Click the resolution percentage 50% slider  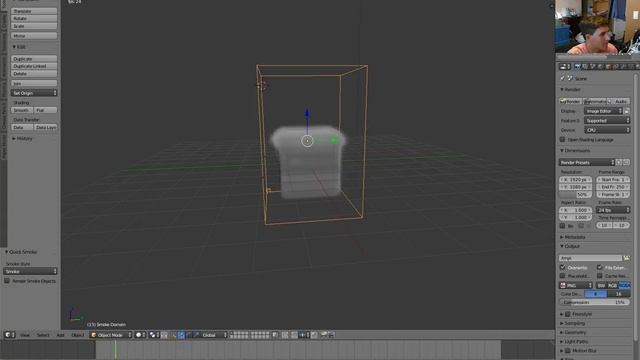pyautogui.click(x=576, y=195)
